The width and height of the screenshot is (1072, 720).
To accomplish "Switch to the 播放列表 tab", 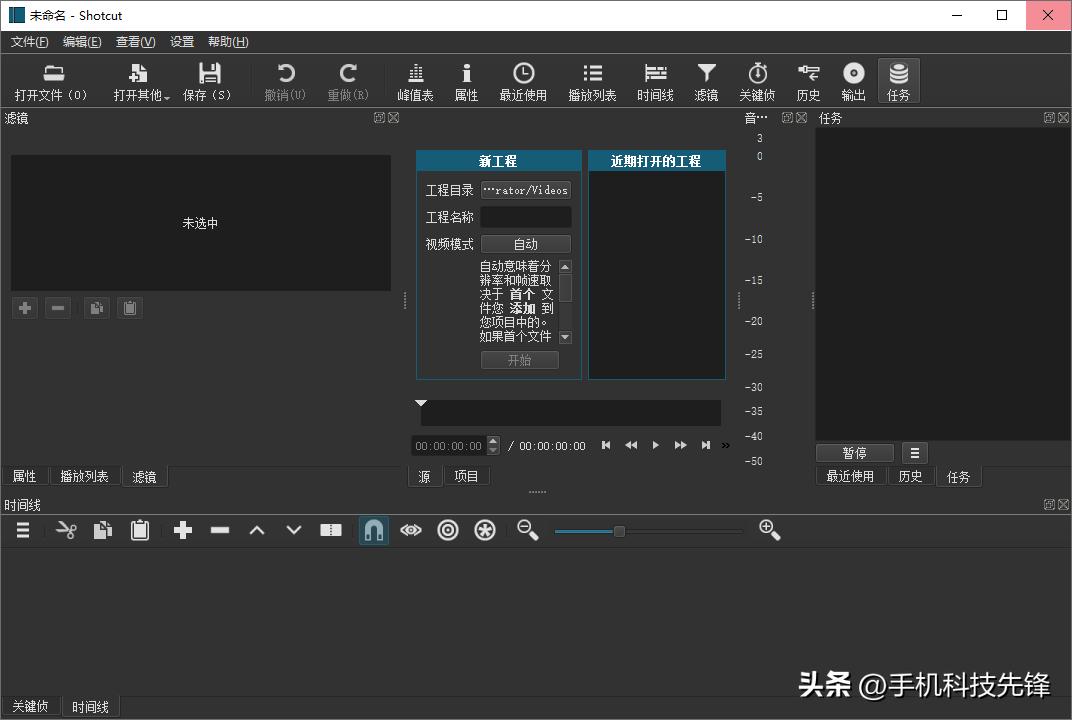I will coord(84,476).
